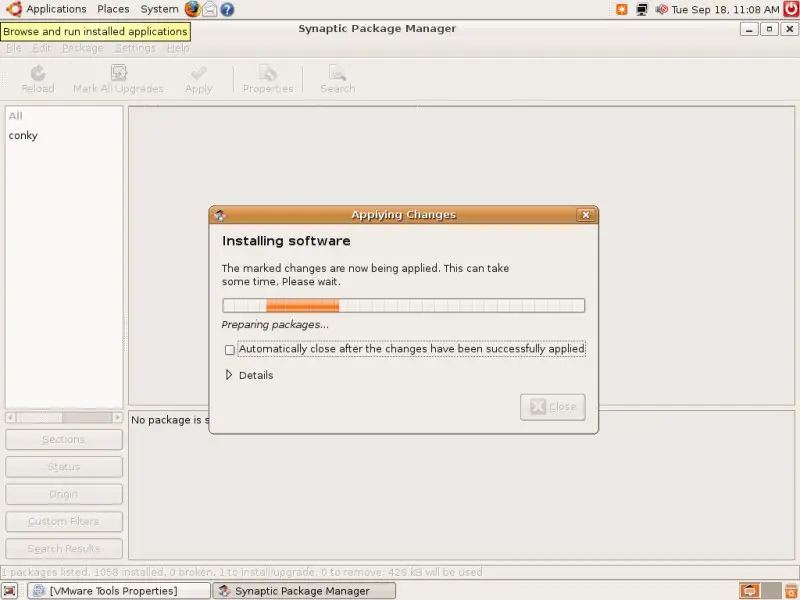This screenshot has height=600, width=800.
Task: Click the volume speaker tray icon
Action: 661,9
